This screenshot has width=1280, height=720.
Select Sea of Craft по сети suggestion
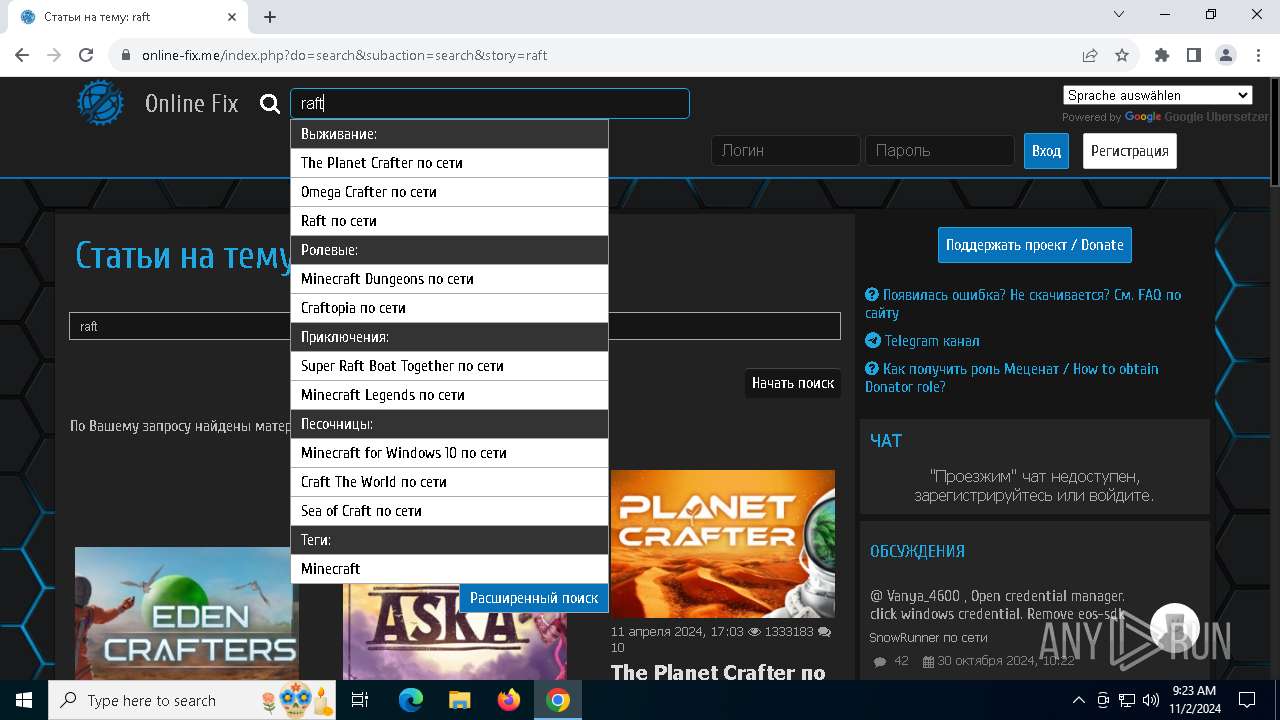click(x=449, y=510)
